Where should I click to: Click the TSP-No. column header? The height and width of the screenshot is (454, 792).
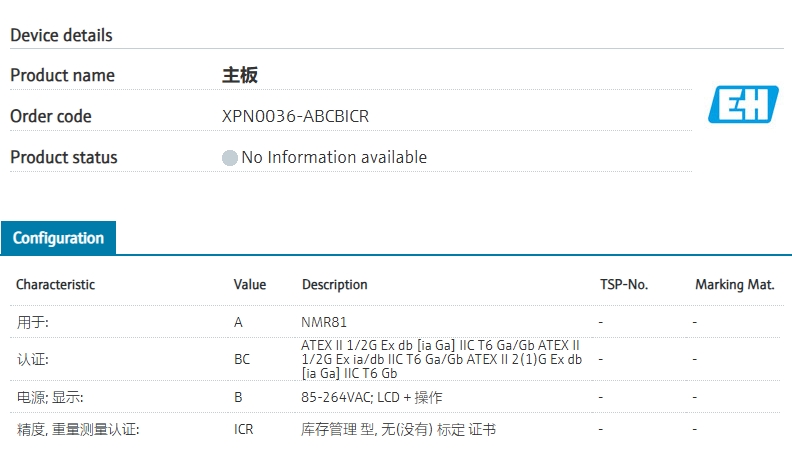[x=624, y=285]
